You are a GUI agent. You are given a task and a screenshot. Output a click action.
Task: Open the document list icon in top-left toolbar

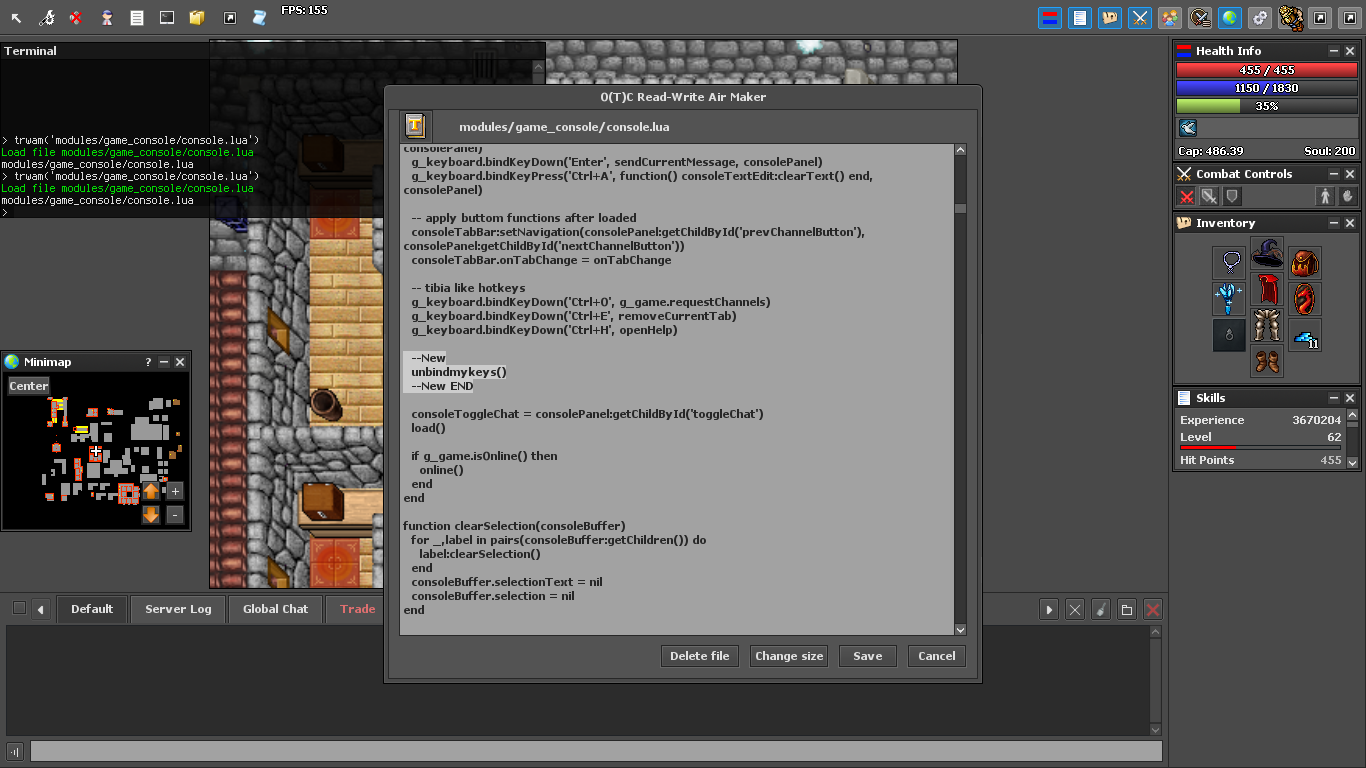tap(137, 18)
